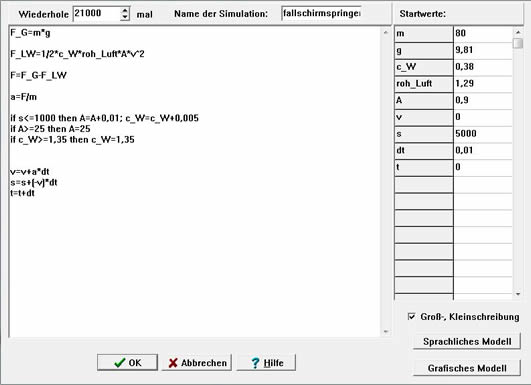The image size is (531, 385).
Task: Select the value cell 80
Action: click(x=483, y=34)
